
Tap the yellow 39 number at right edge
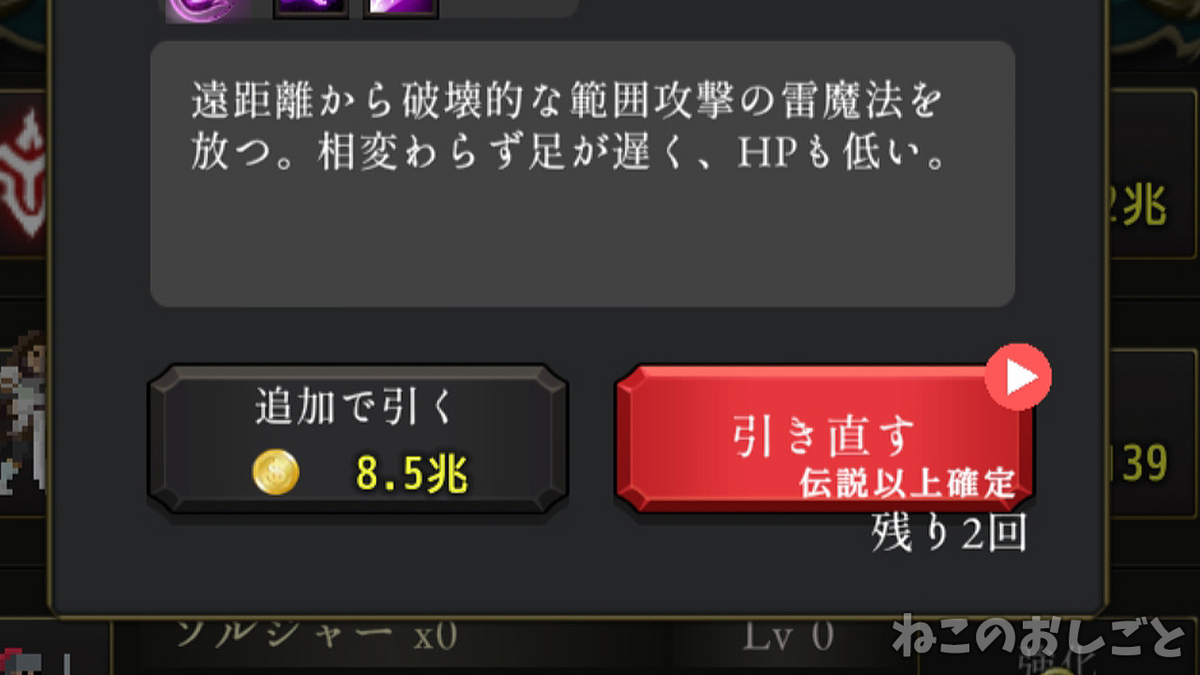(1142, 463)
